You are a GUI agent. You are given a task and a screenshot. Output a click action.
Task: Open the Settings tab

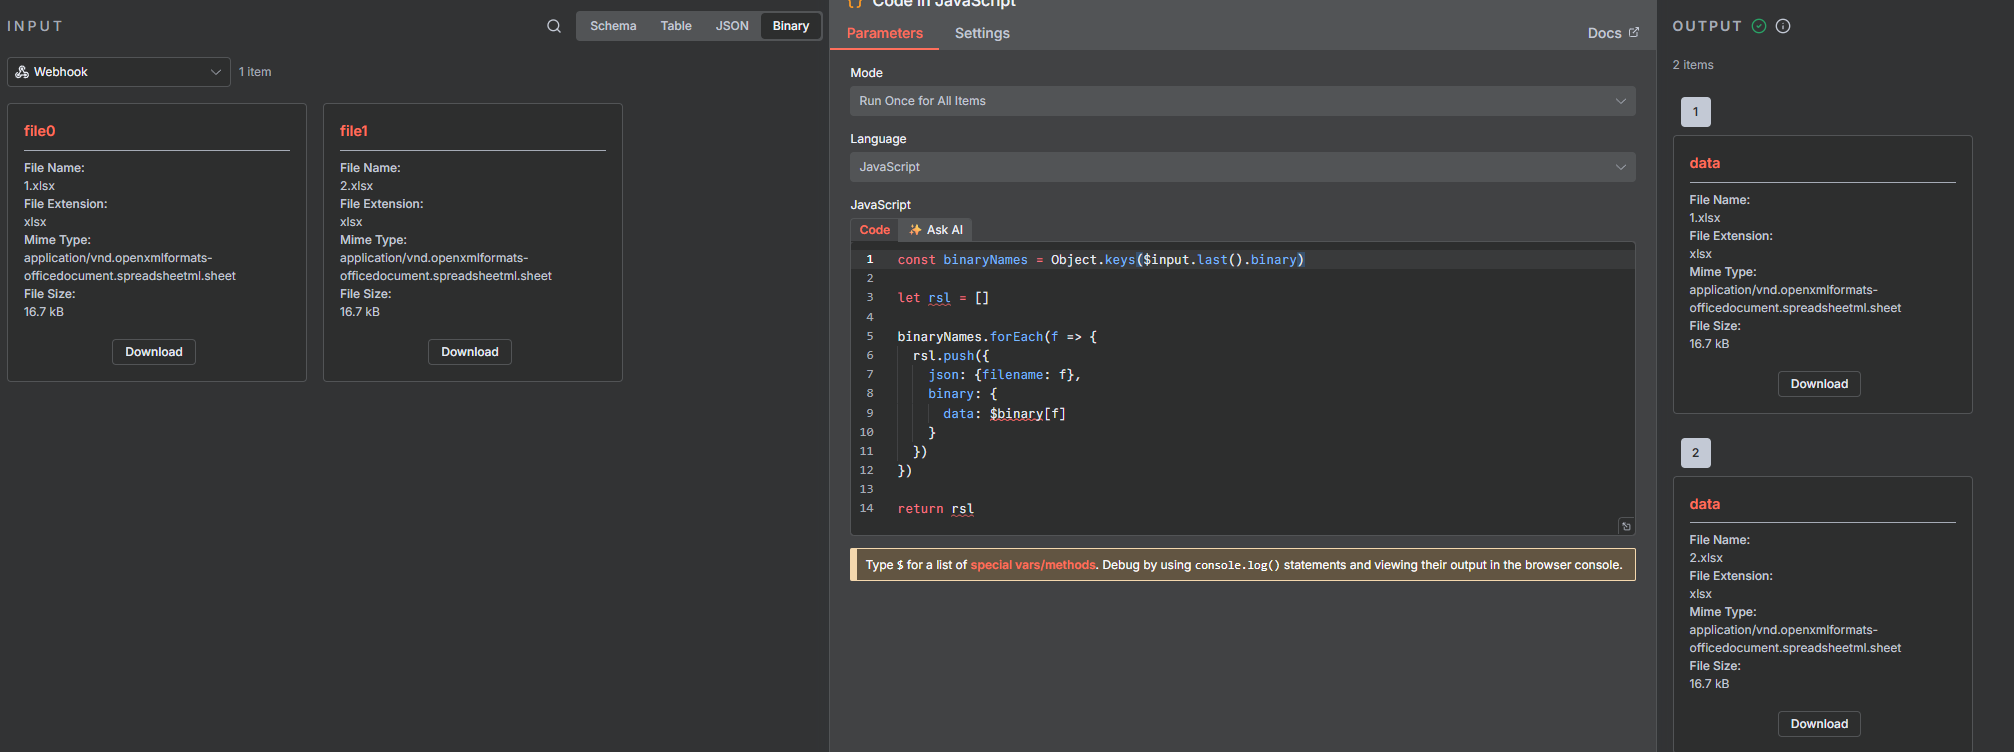(981, 33)
